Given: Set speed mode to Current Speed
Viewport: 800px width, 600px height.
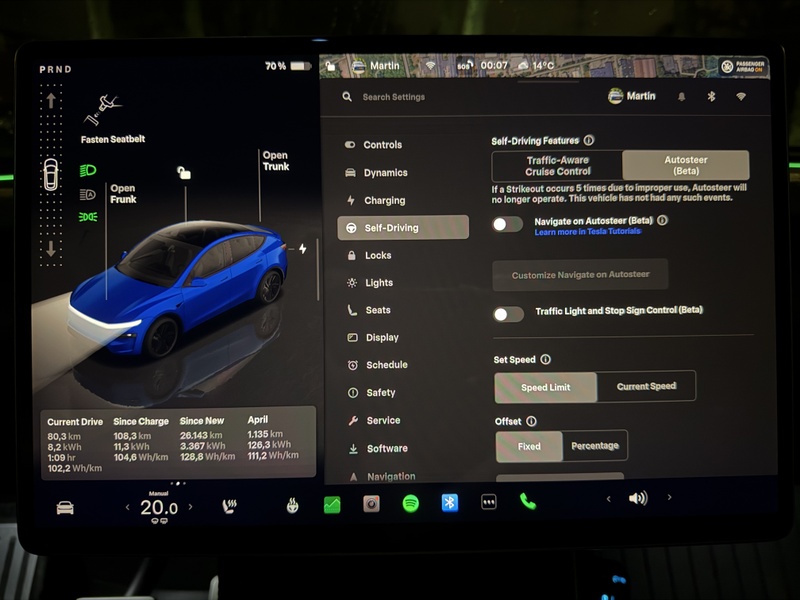Looking at the screenshot, I should click(646, 386).
